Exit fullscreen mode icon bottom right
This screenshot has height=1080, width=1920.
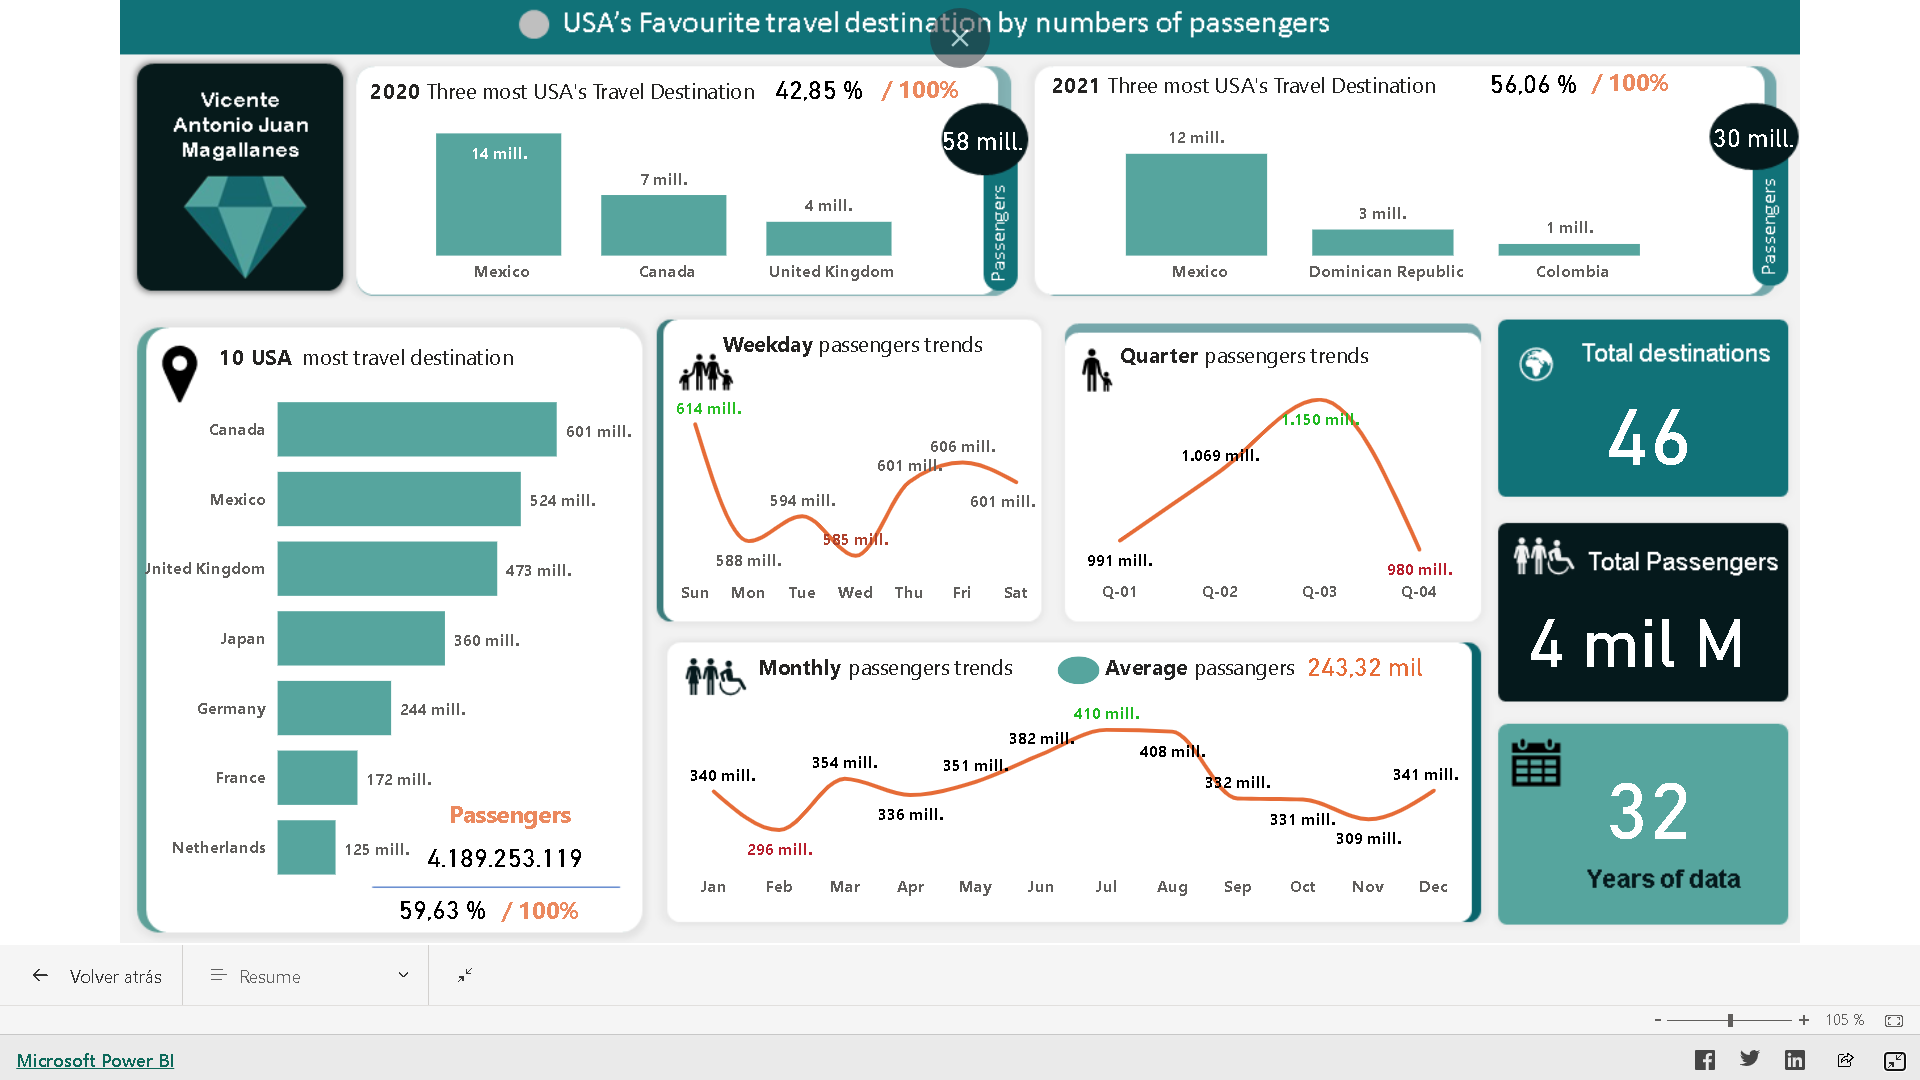tap(1894, 1061)
